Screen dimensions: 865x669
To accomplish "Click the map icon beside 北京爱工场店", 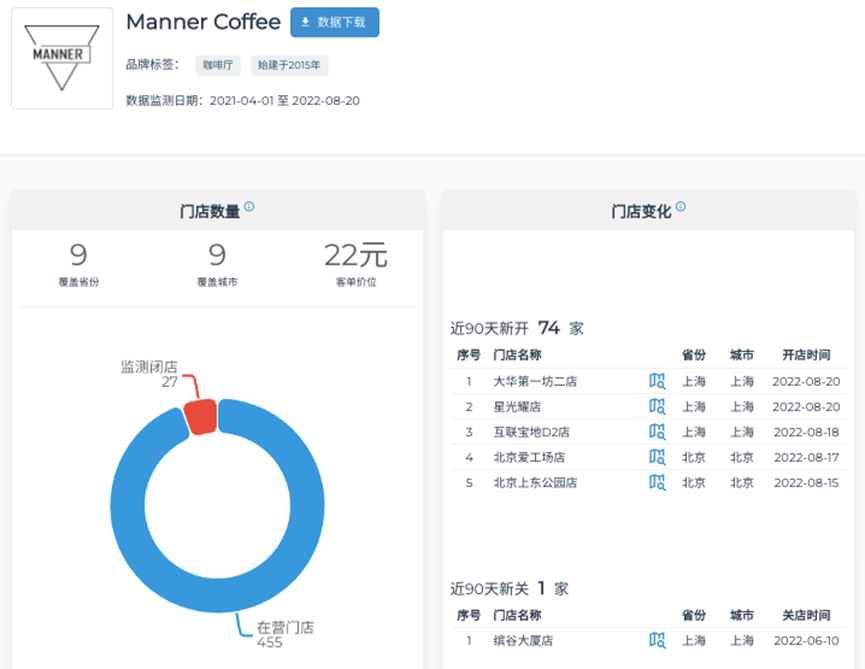I will 655,457.
